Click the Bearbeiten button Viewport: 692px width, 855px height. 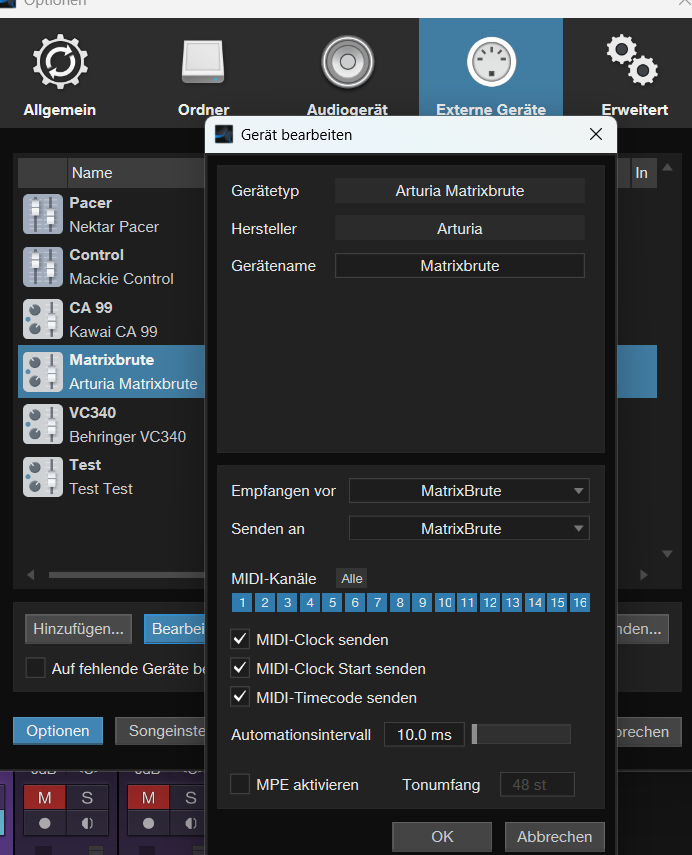click(174, 629)
